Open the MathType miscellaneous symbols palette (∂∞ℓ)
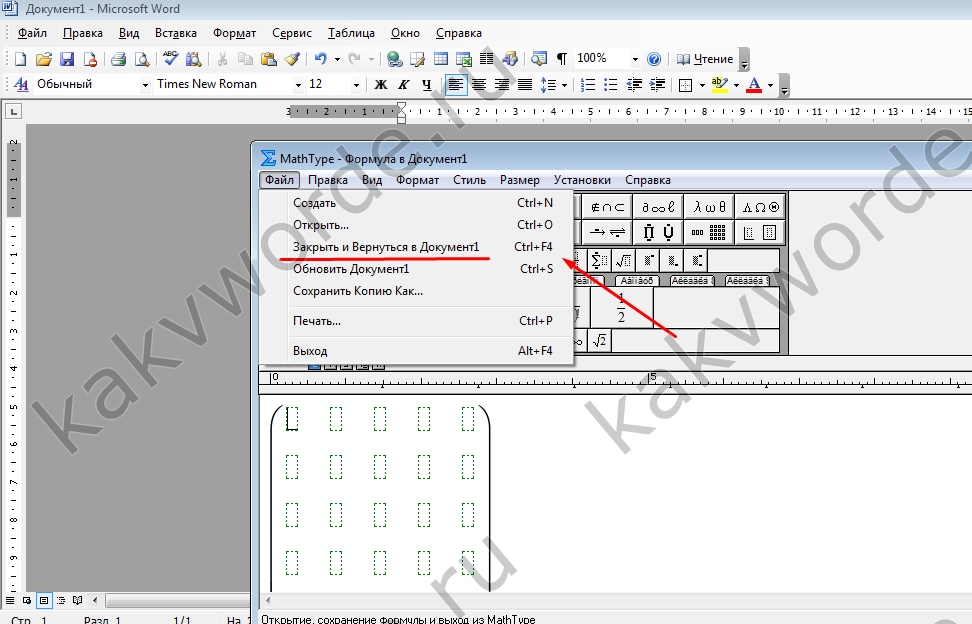 click(x=658, y=208)
